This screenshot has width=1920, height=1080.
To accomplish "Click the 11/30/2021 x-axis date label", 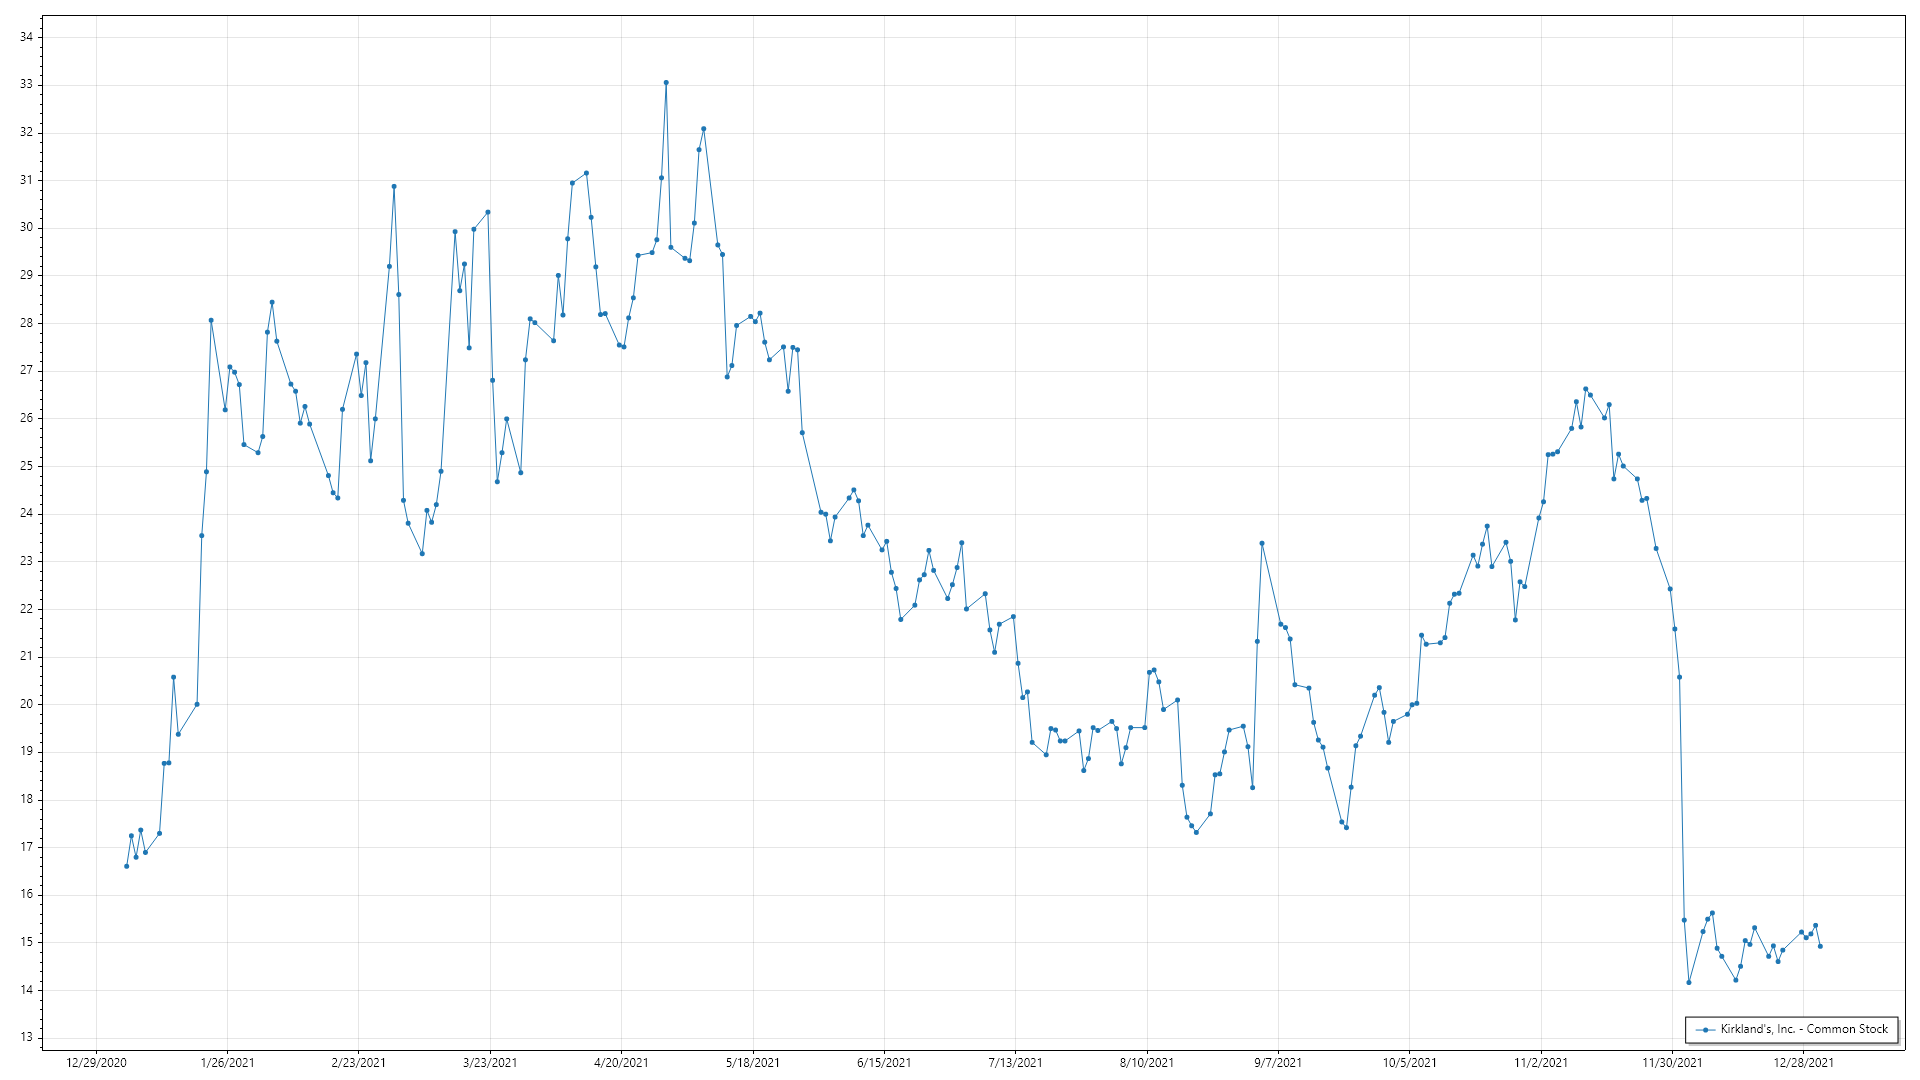I will [x=1672, y=1062].
